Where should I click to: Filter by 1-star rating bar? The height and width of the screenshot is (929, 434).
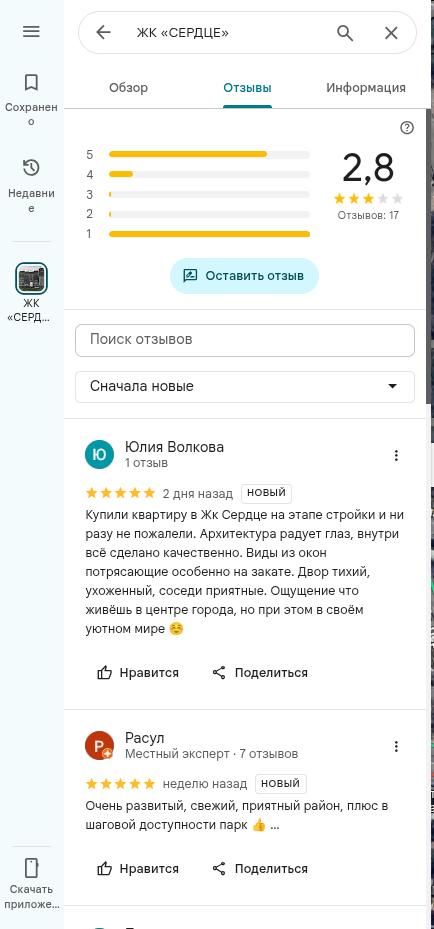(198, 234)
